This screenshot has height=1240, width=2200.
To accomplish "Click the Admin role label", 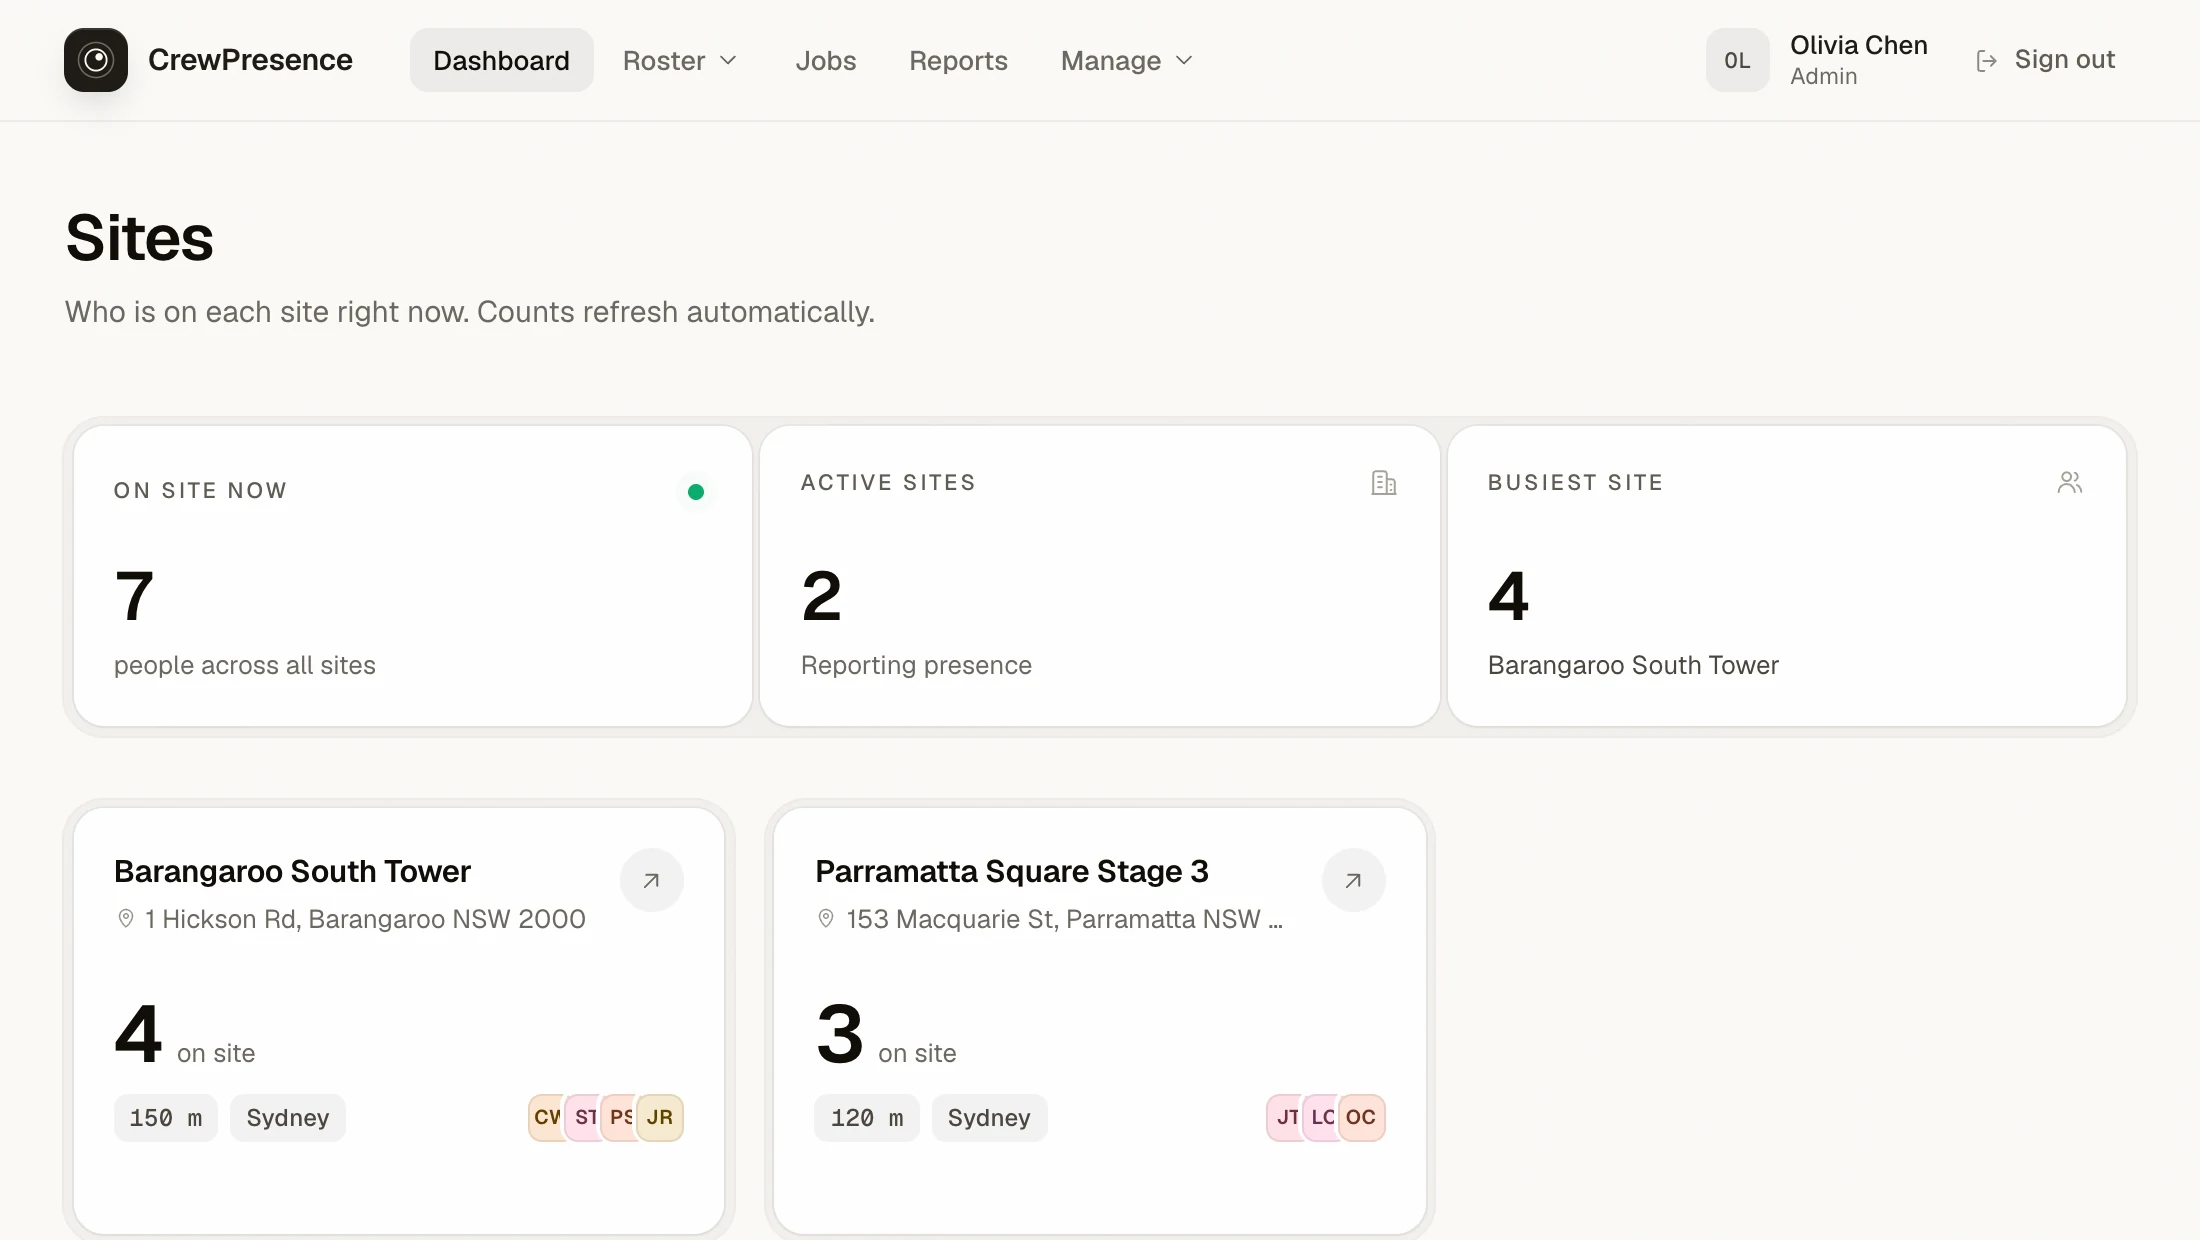I will (x=1823, y=76).
